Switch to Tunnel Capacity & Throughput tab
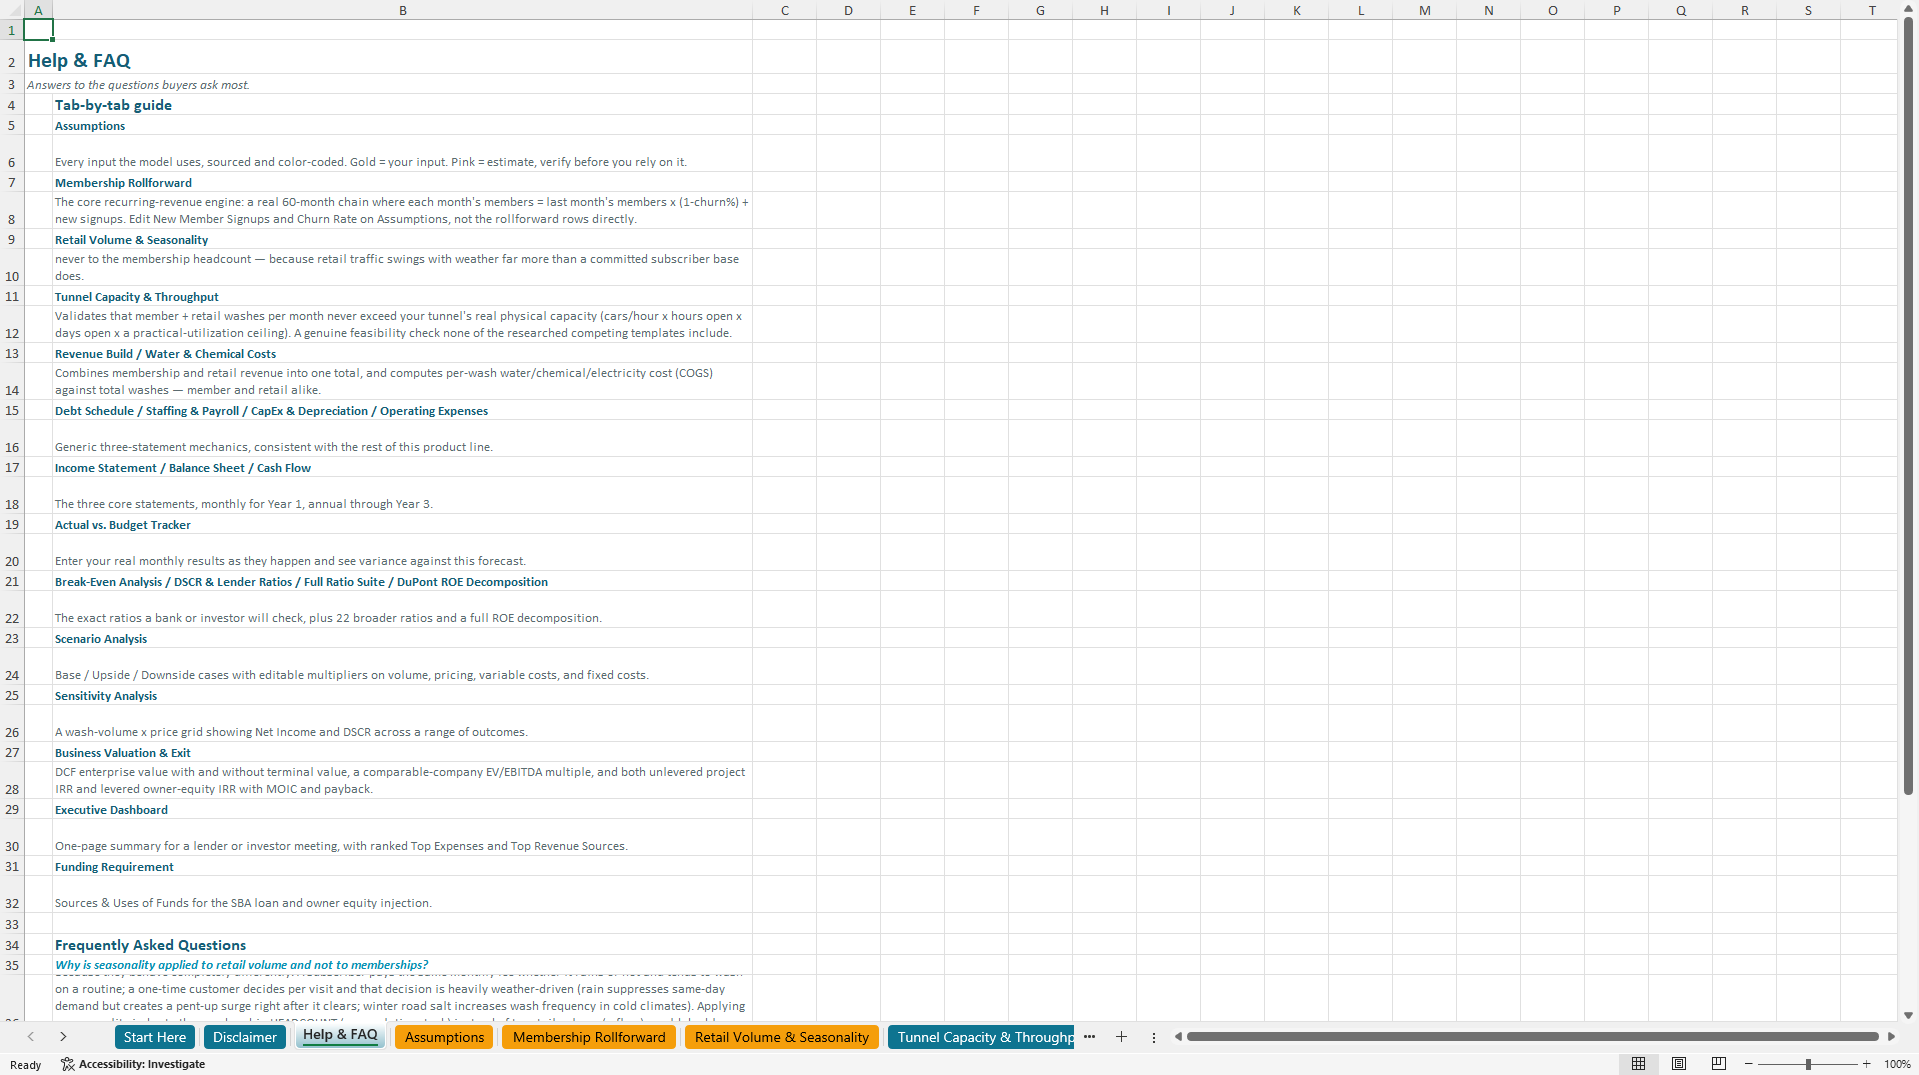This screenshot has height=1075, width=1919. point(981,1037)
